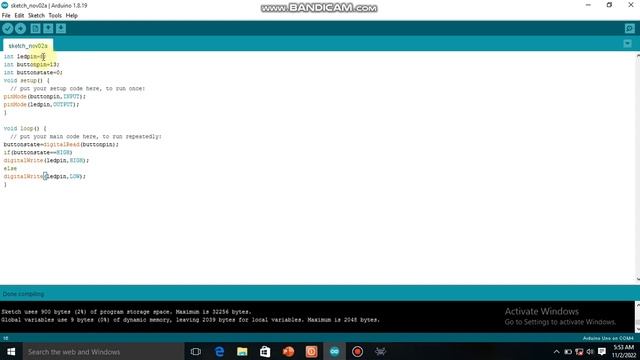
Task: Click 'Search the web and Windows' box
Action: click(103, 351)
